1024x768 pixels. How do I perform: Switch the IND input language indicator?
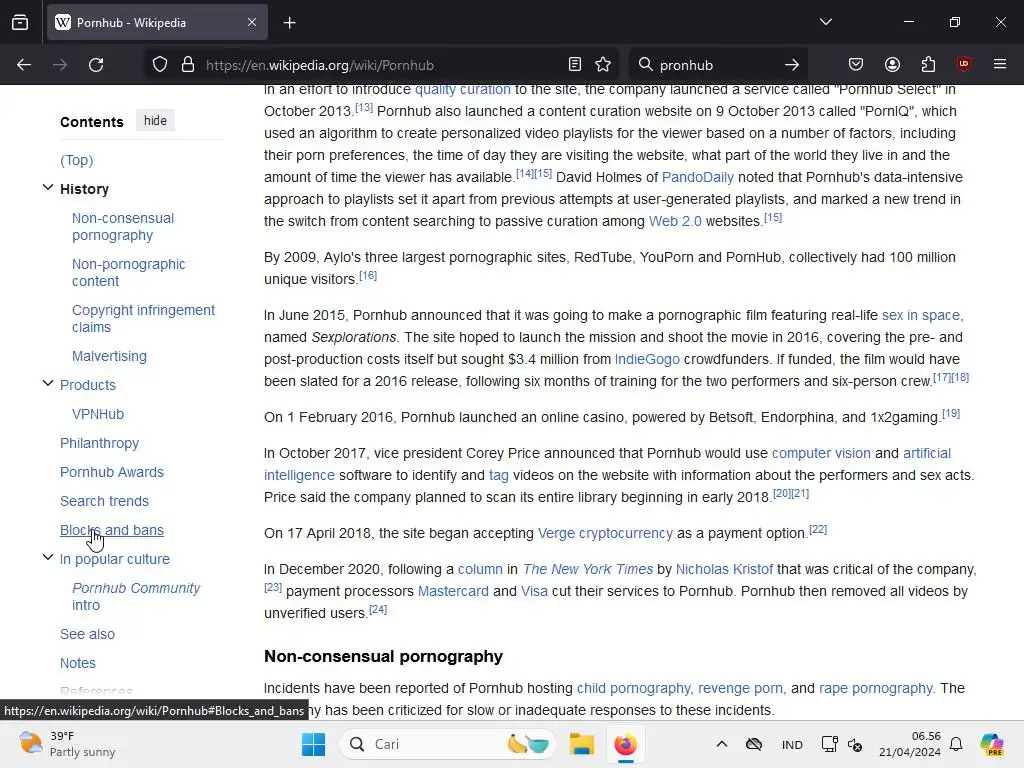792,744
